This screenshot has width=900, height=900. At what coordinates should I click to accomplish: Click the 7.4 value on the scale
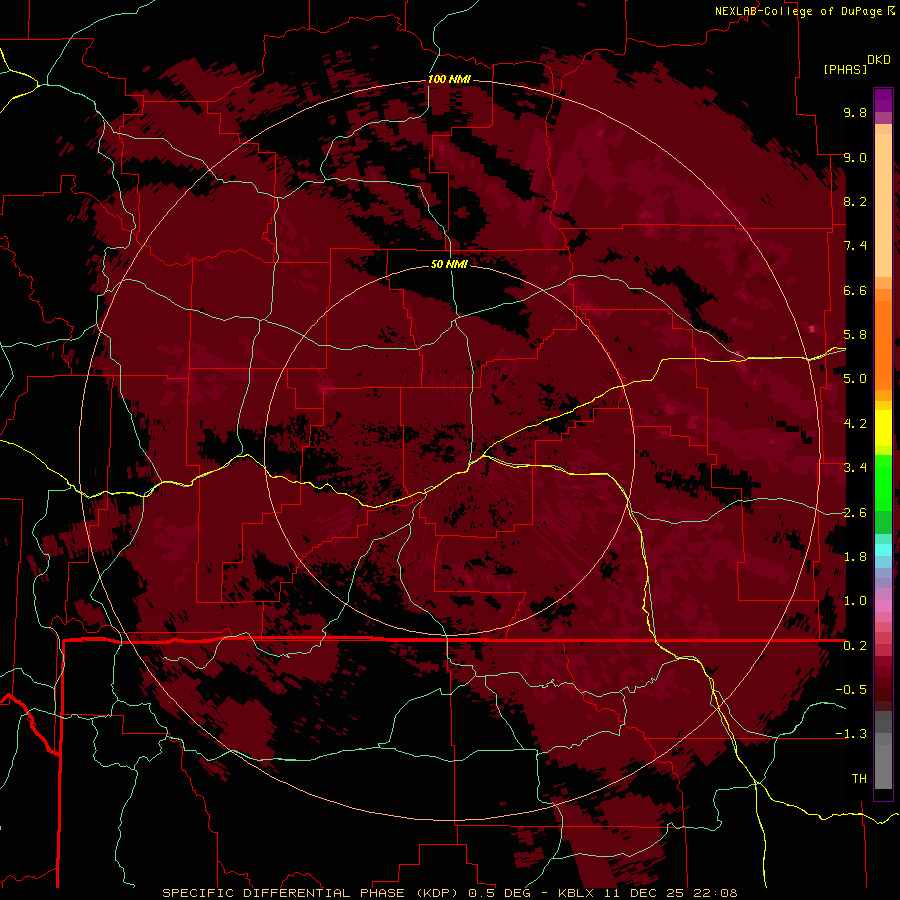point(855,246)
